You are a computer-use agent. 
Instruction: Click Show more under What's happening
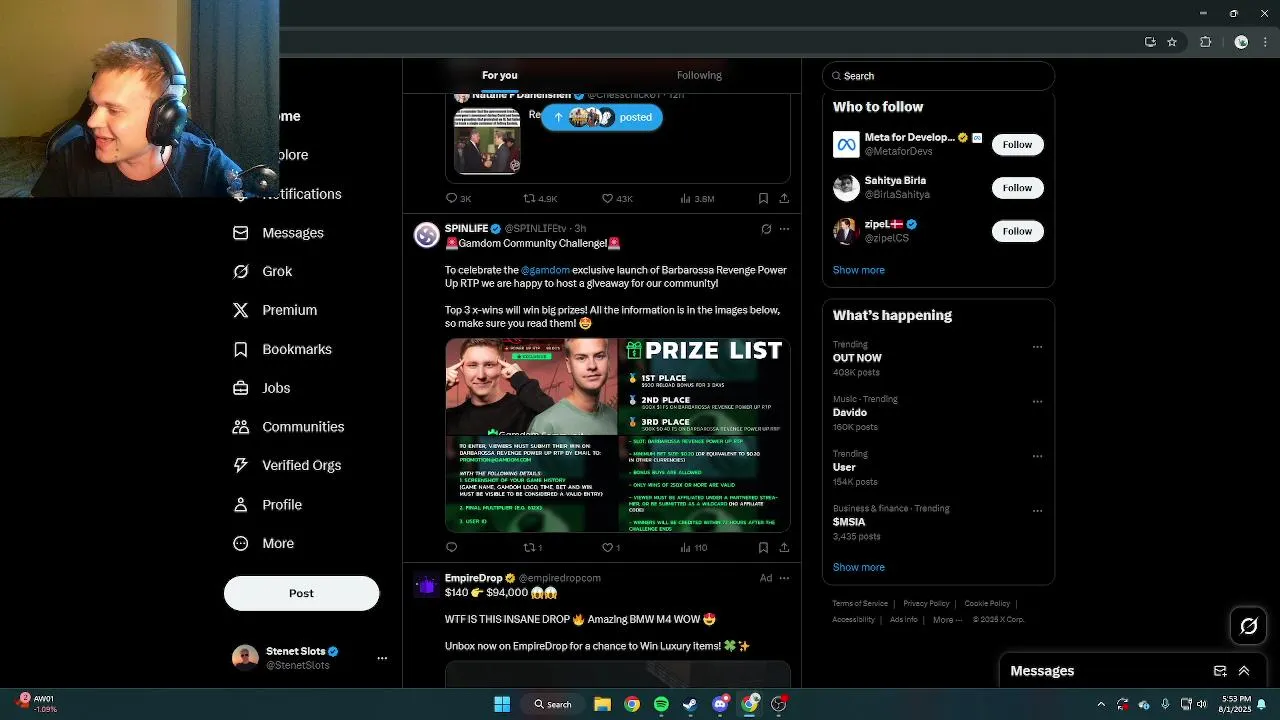858,567
